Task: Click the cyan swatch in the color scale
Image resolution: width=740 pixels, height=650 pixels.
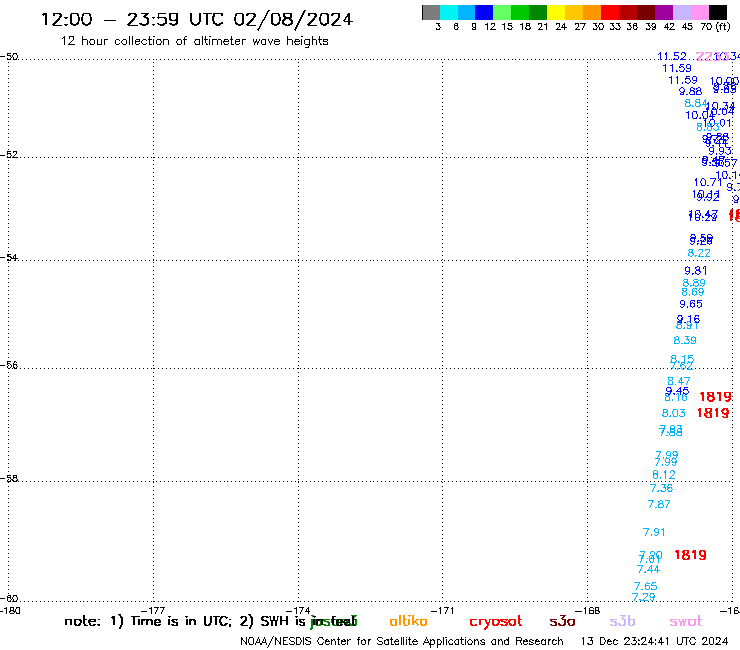Action: pyautogui.click(x=449, y=12)
